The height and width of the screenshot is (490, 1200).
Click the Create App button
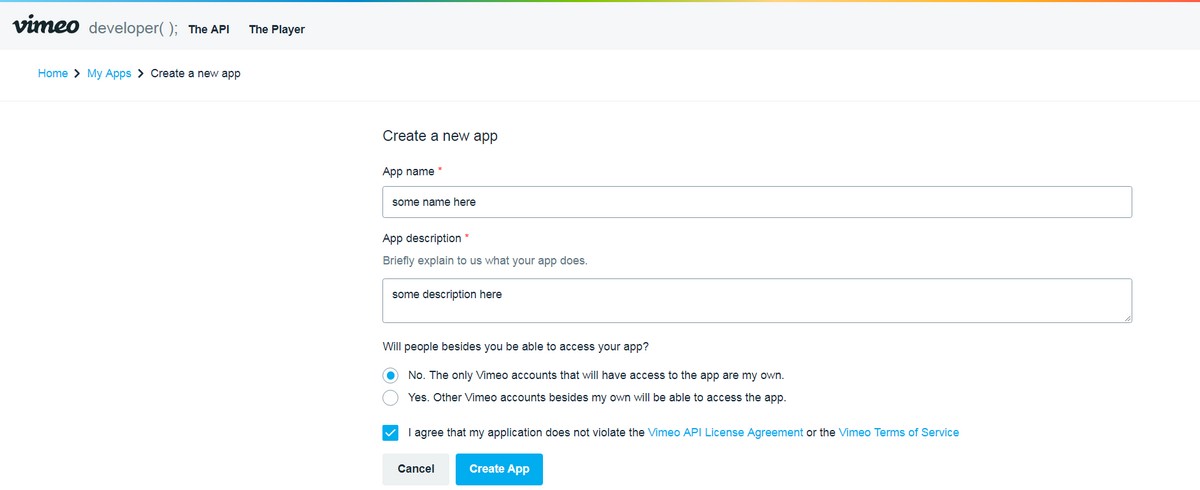point(499,469)
